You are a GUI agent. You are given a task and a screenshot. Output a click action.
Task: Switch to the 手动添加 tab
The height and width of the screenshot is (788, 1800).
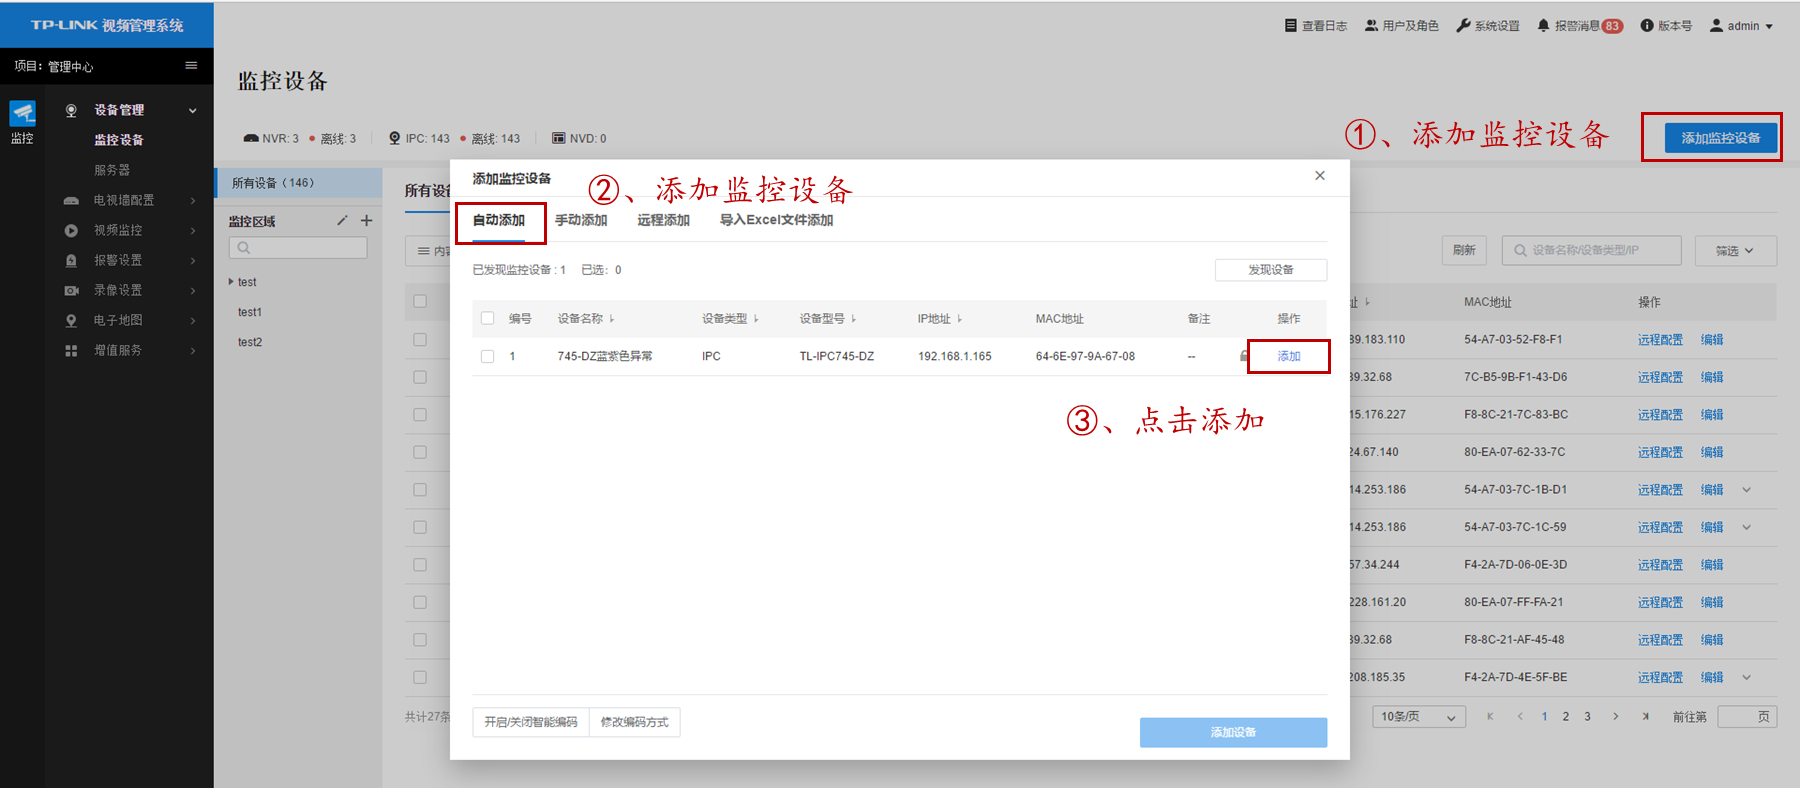click(x=581, y=221)
